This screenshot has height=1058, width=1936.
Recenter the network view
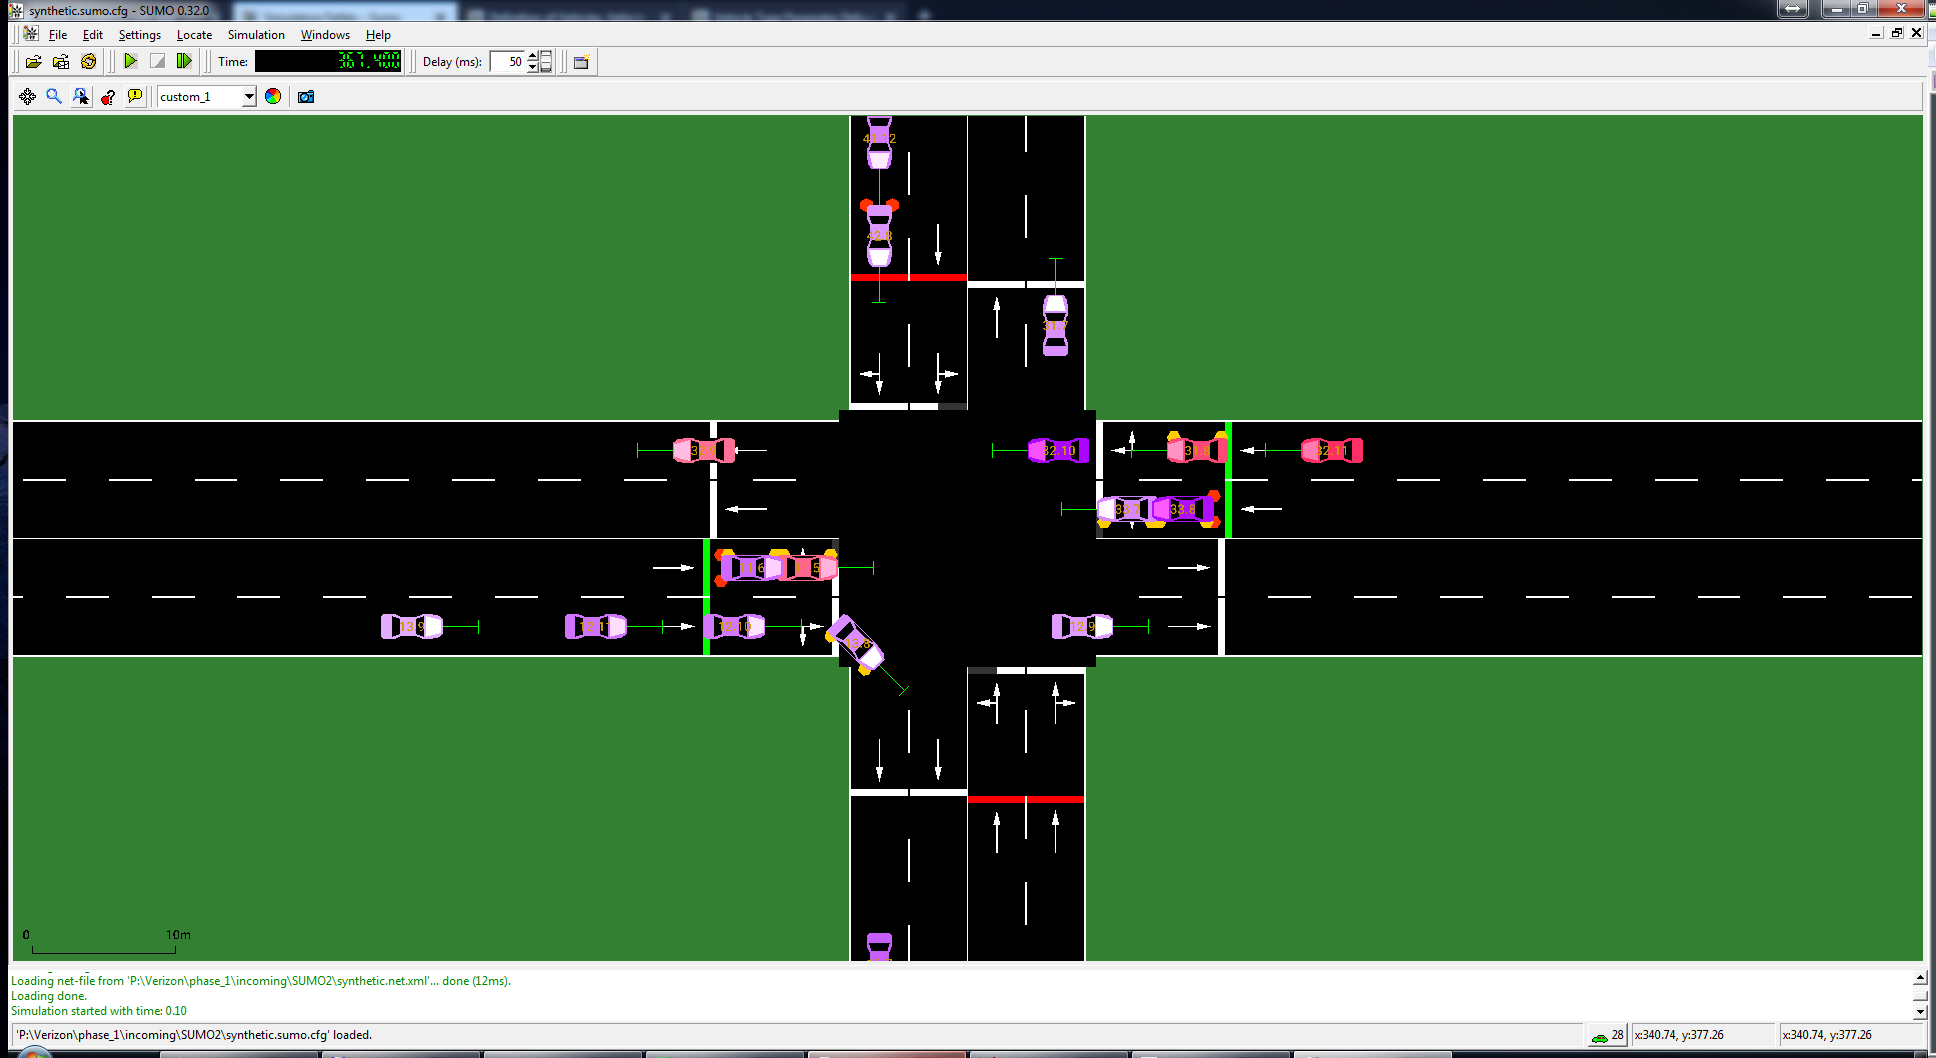coord(27,96)
